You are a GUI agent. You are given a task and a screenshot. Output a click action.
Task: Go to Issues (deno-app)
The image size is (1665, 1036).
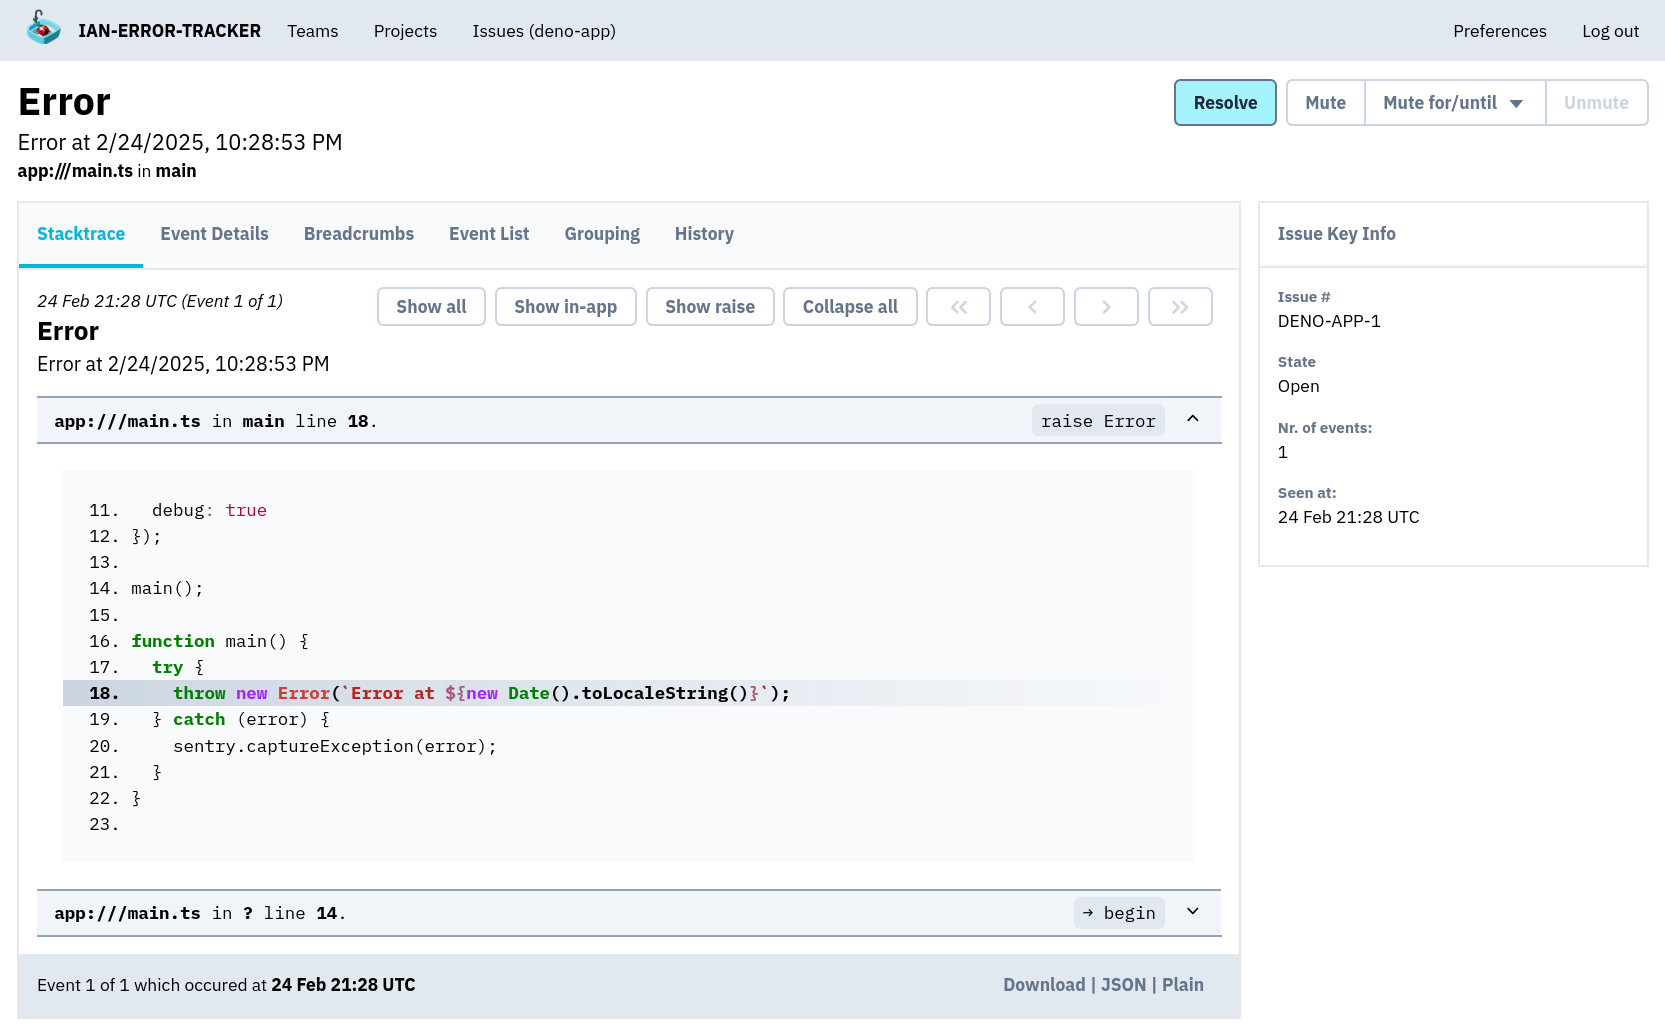[544, 31]
